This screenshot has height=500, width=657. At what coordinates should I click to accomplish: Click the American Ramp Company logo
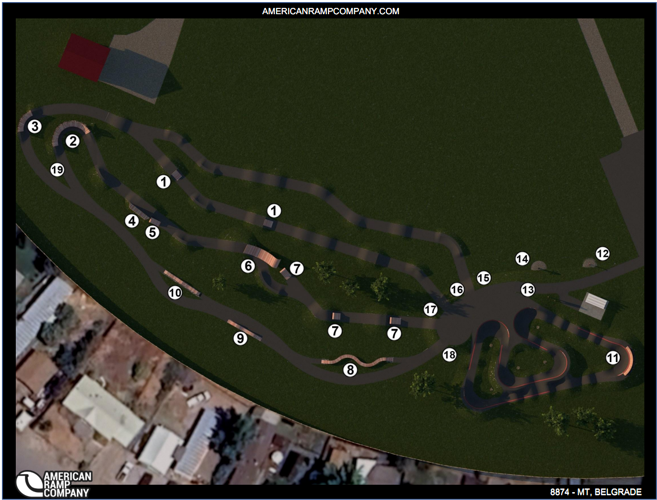click(56, 482)
